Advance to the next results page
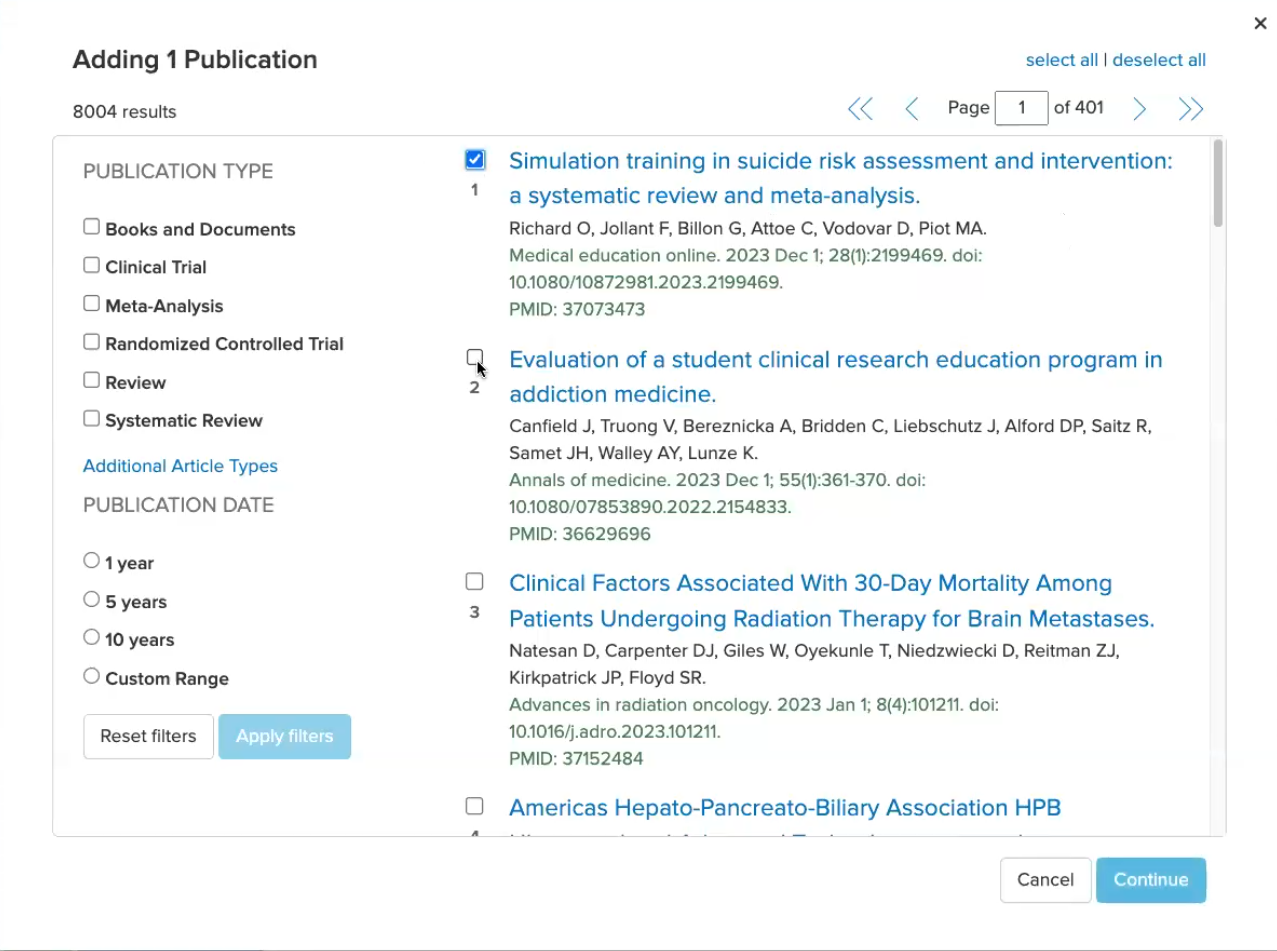Viewport: 1277px width, 951px height. [1139, 109]
